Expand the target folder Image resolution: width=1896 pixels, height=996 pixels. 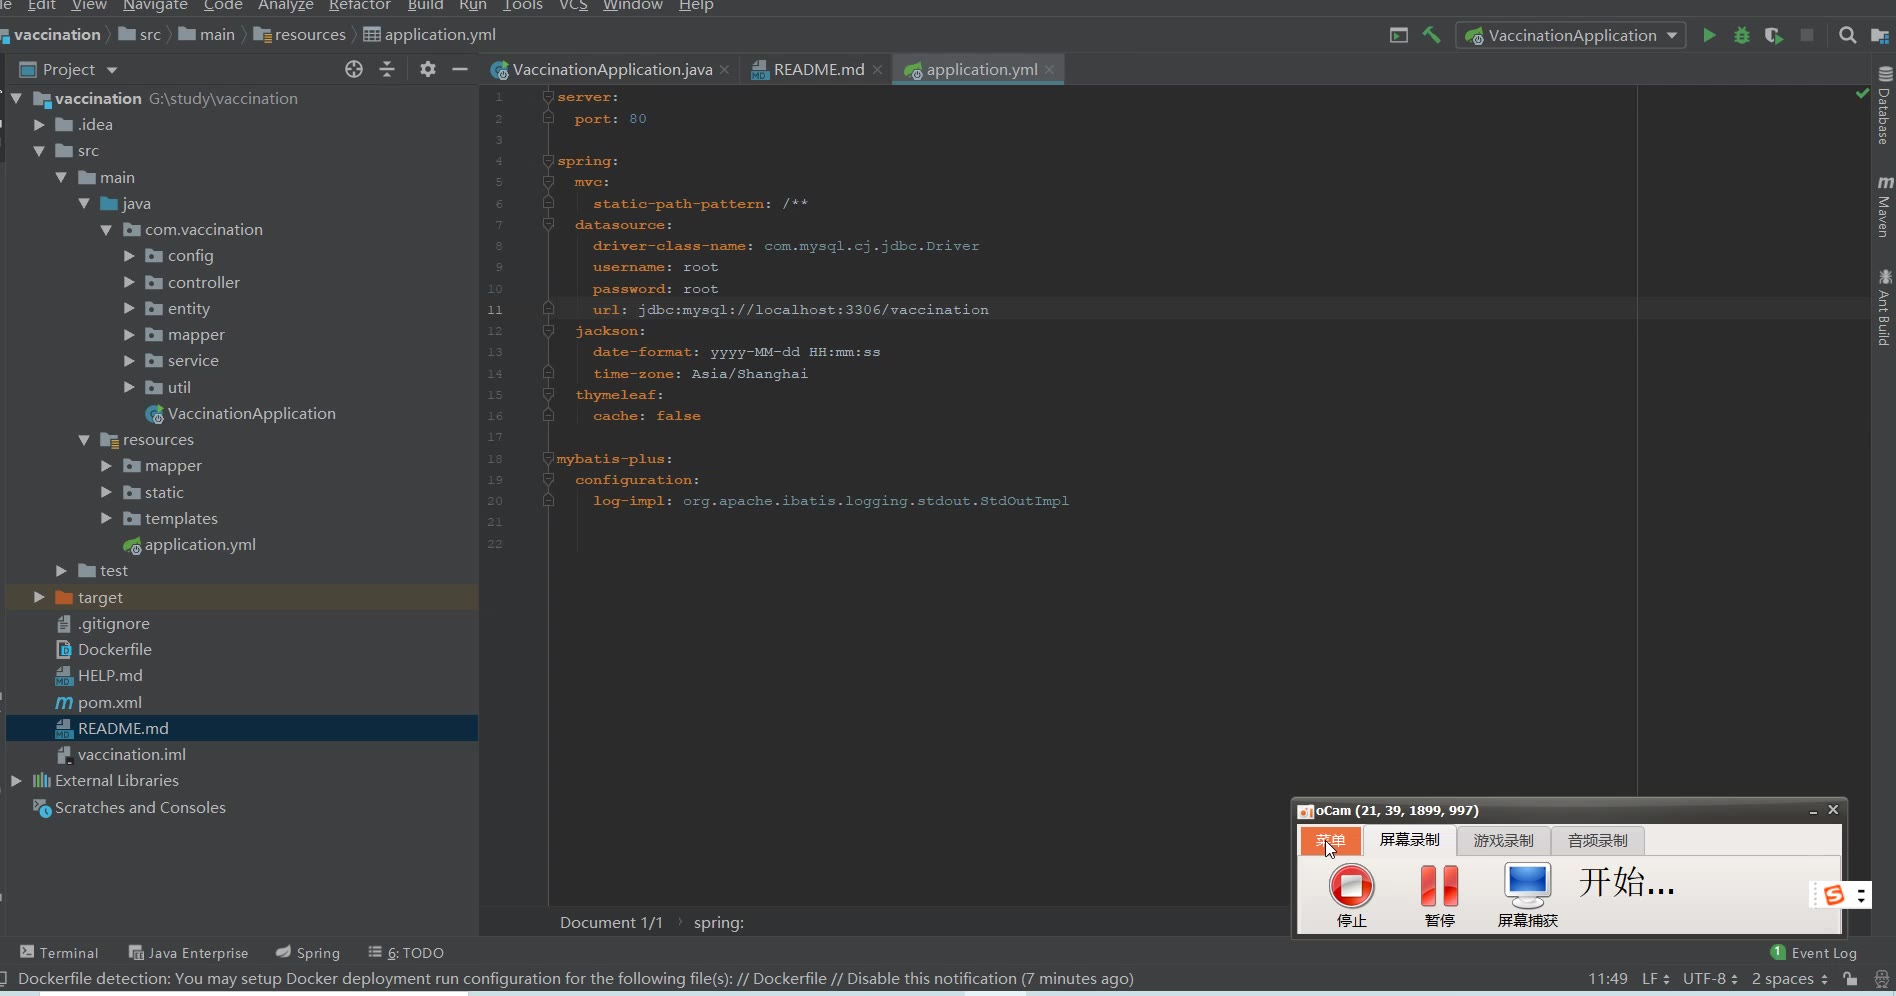(39, 597)
